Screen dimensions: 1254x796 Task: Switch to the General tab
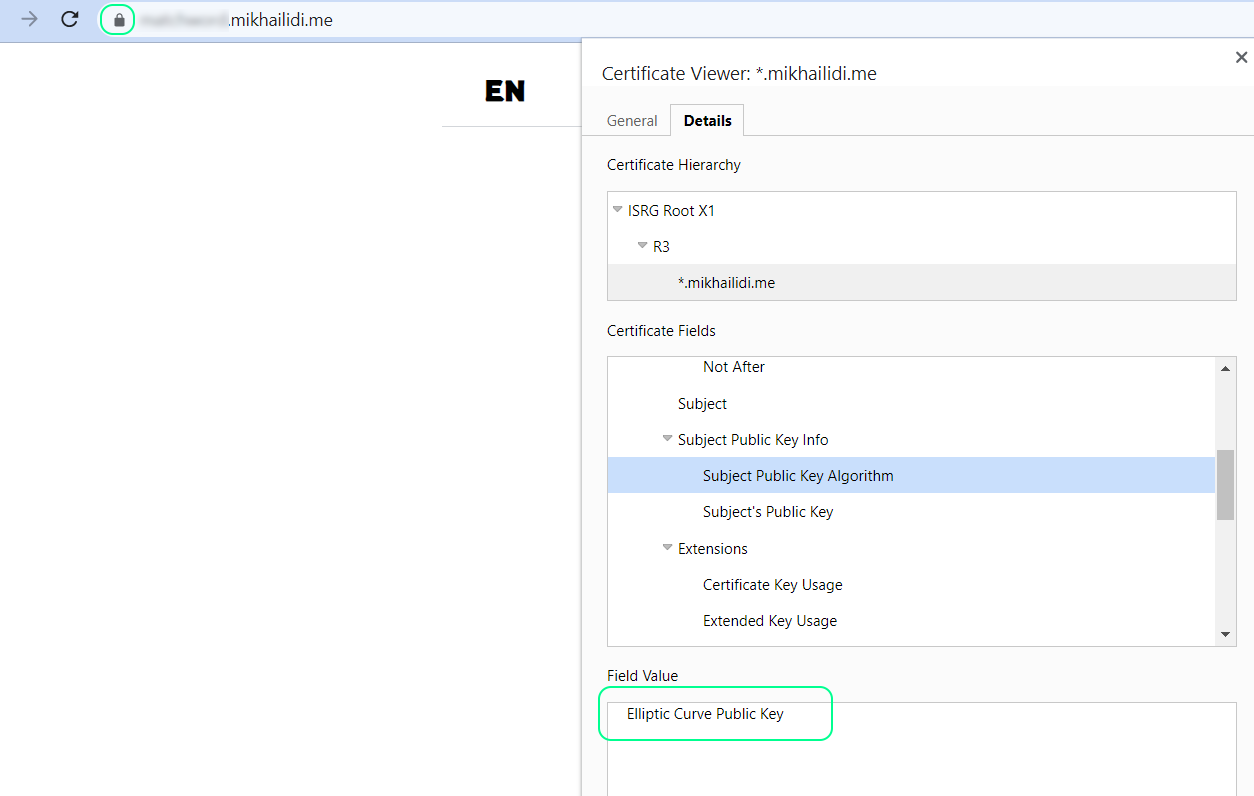632,121
